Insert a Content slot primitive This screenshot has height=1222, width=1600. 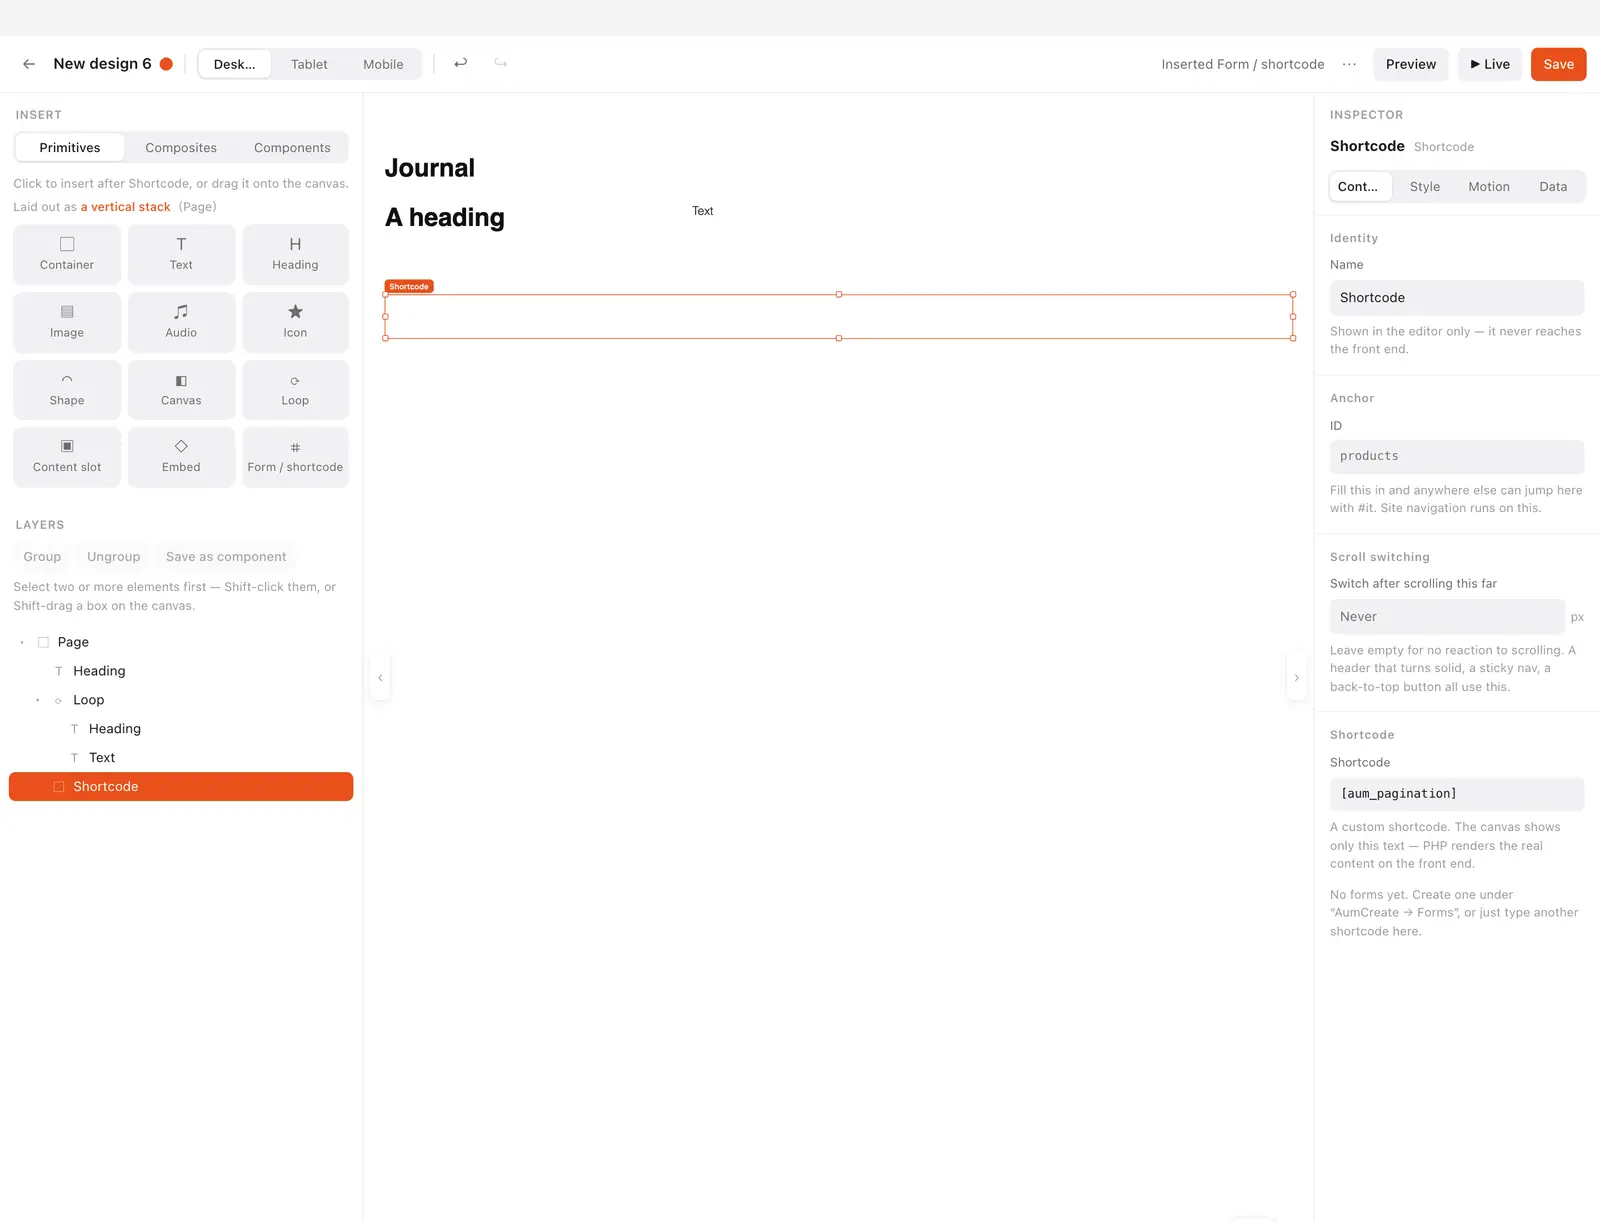(67, 457)
